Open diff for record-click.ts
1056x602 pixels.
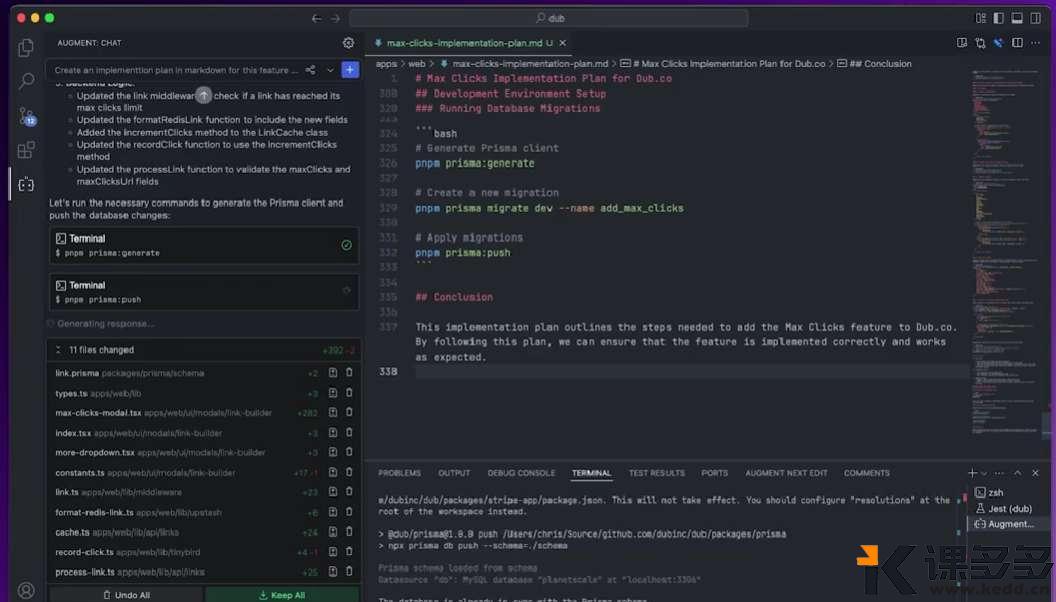coord(333,551)
